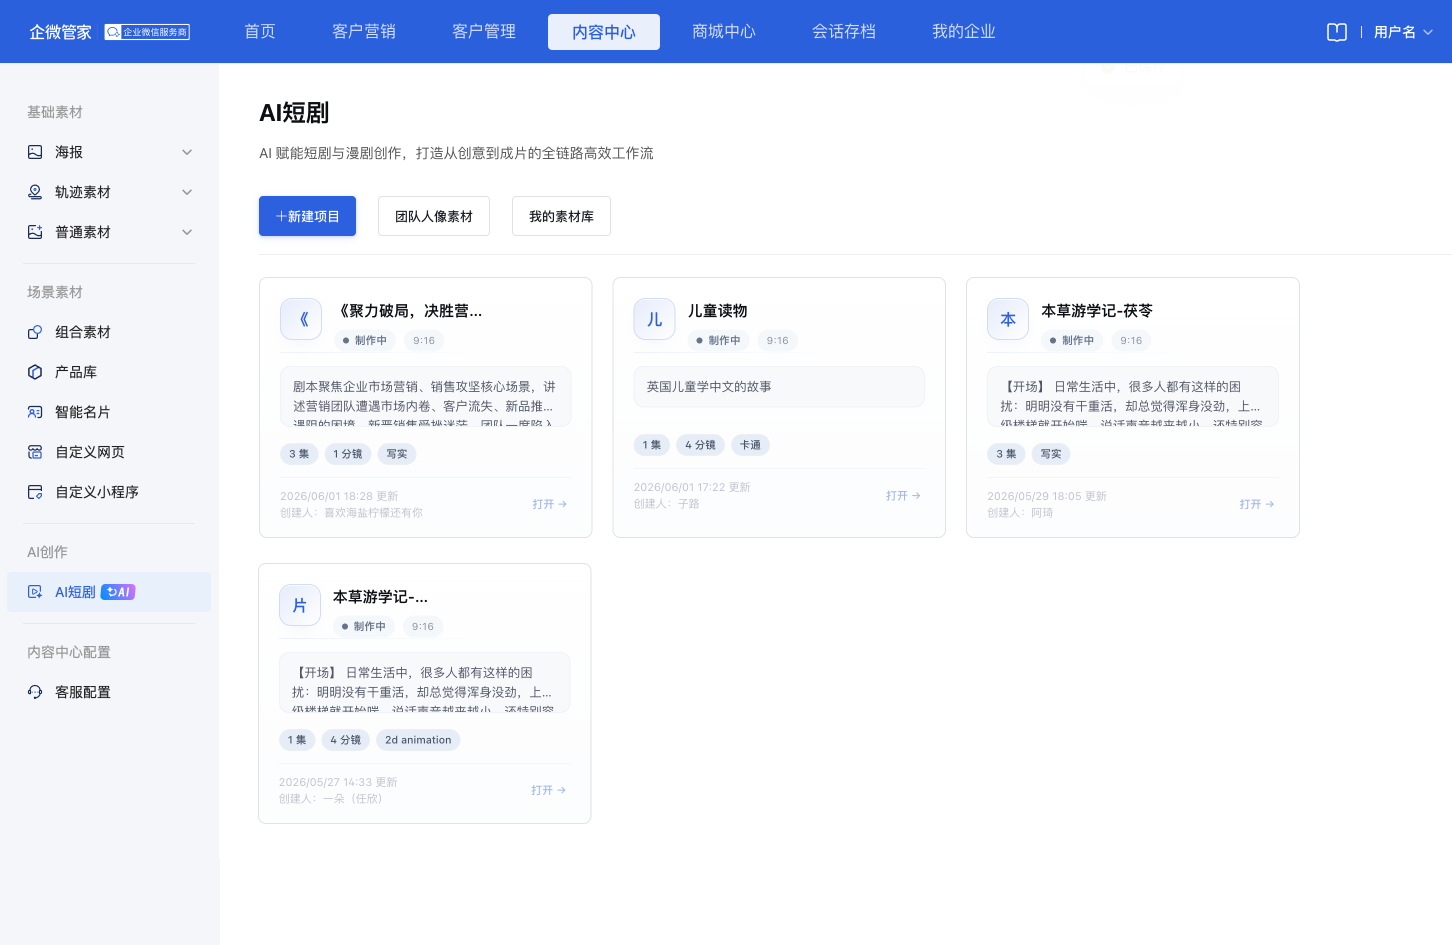1452x945 pixels.
Task: Open the 2d animation project via 打开 link
Action: tap(549, 790)
